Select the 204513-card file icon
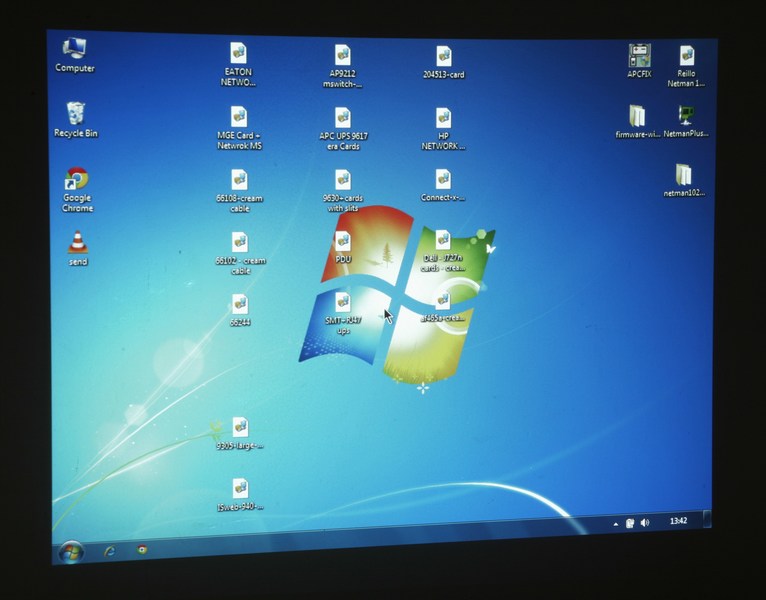The image size is (766, 600). tap(444, 62)
